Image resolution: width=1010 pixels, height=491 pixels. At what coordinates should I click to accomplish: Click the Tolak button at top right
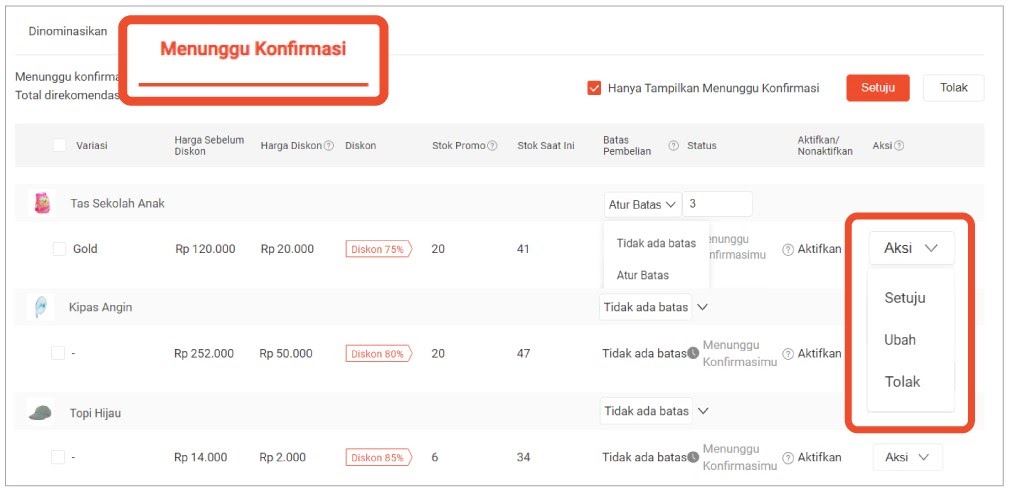(x=953, y=88)
